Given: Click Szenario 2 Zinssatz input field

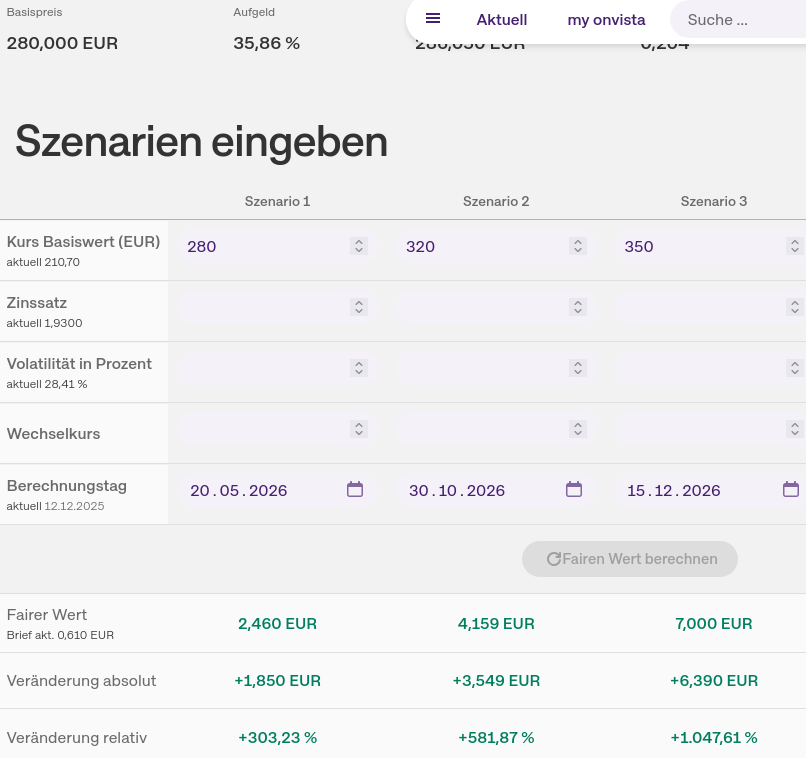Looking at the screenshot, I should [x=480, y=308].
